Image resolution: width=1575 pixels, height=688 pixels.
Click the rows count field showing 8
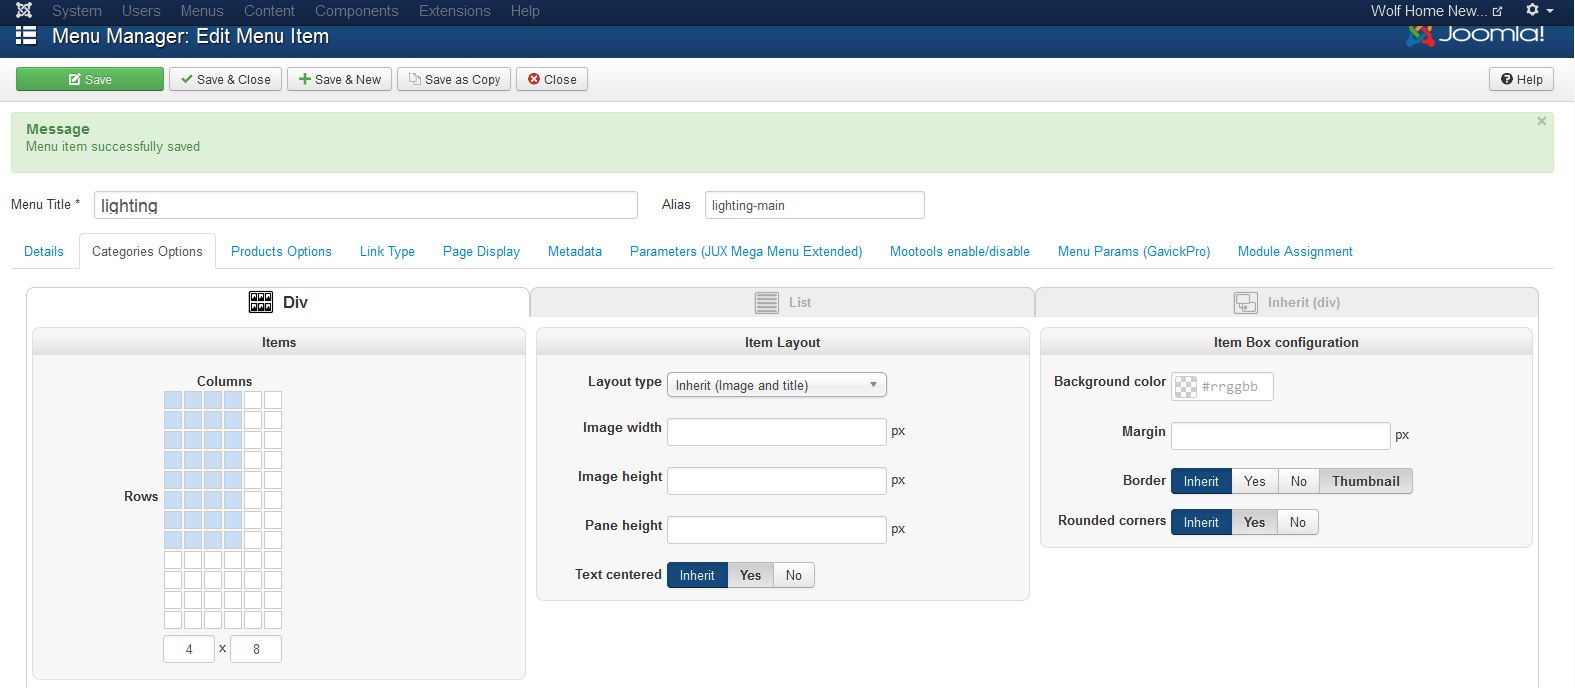pos(256,649)
